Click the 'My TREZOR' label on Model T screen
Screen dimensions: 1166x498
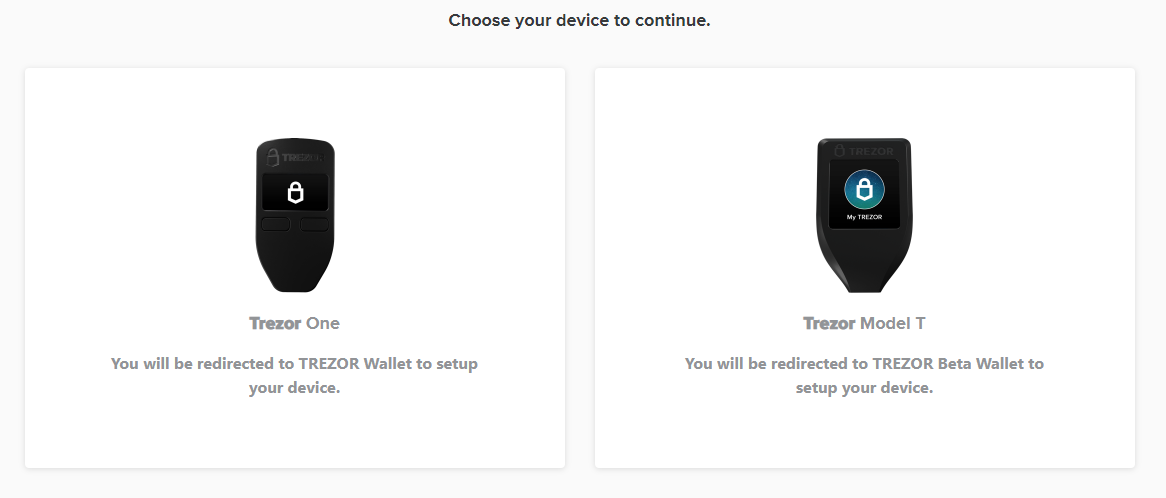[x=864, y=218]
